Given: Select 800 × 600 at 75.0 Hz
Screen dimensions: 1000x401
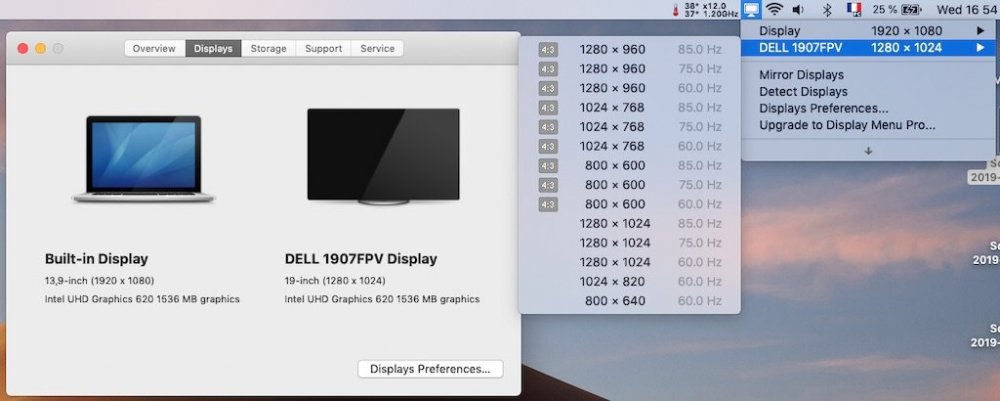Looking at the screenshot, I should (629, 185).
